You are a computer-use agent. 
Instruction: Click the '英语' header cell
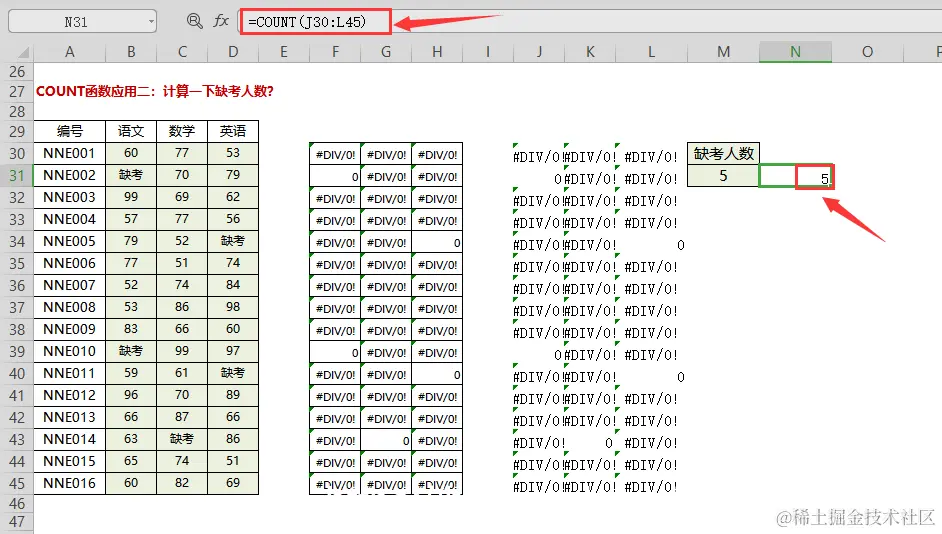coord(233,131)
